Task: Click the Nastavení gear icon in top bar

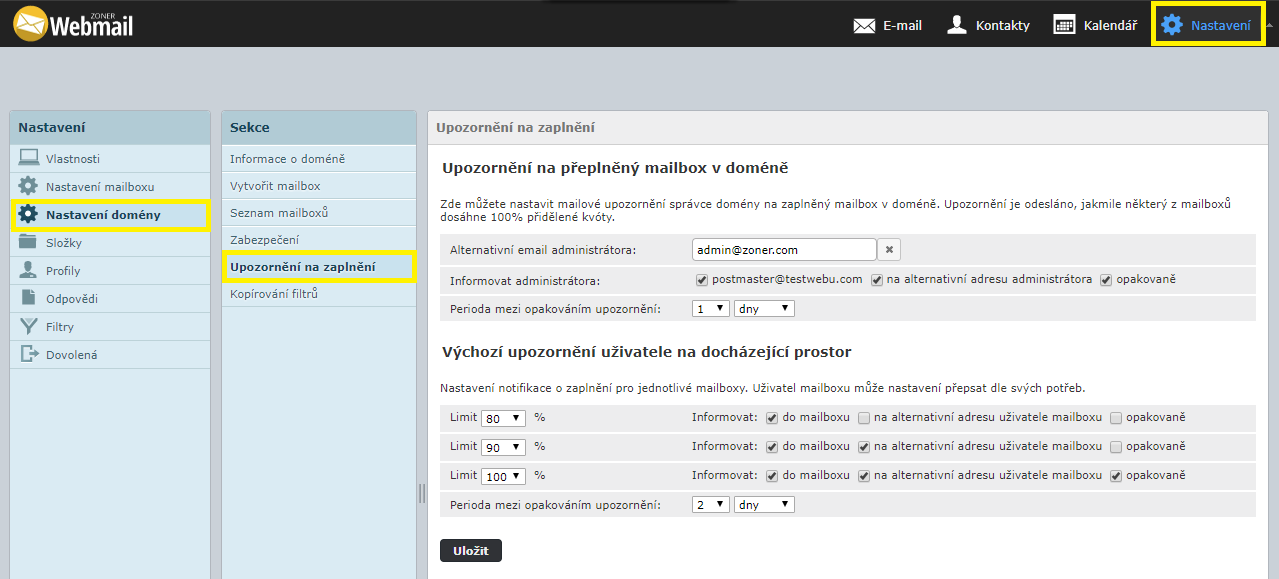Action: coord(1171,25)
